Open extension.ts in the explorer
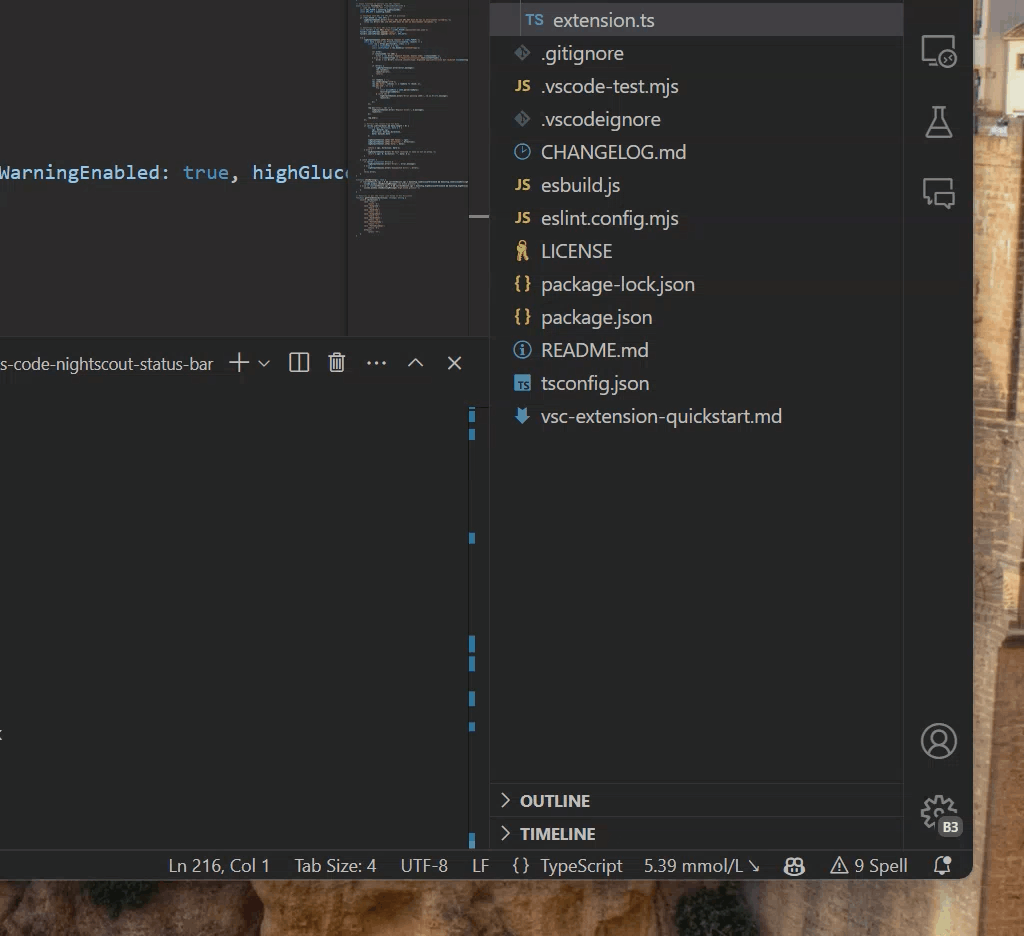This screenshot has width=1024, height=936. coord(696,20)
